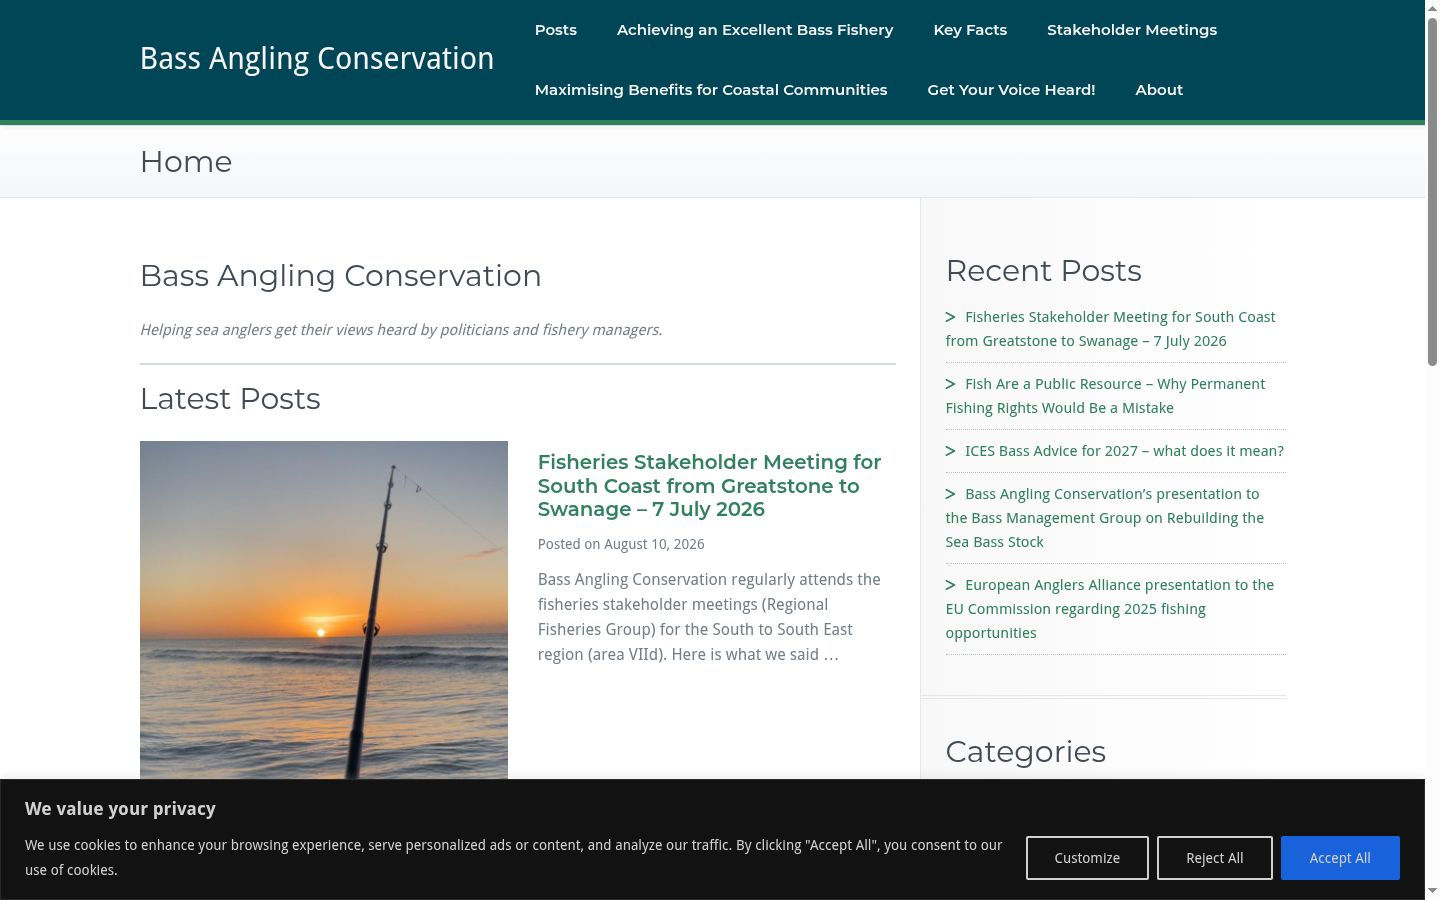Open the Posts menu item
Screen dimensions: 1440x900
coord(555,30)
